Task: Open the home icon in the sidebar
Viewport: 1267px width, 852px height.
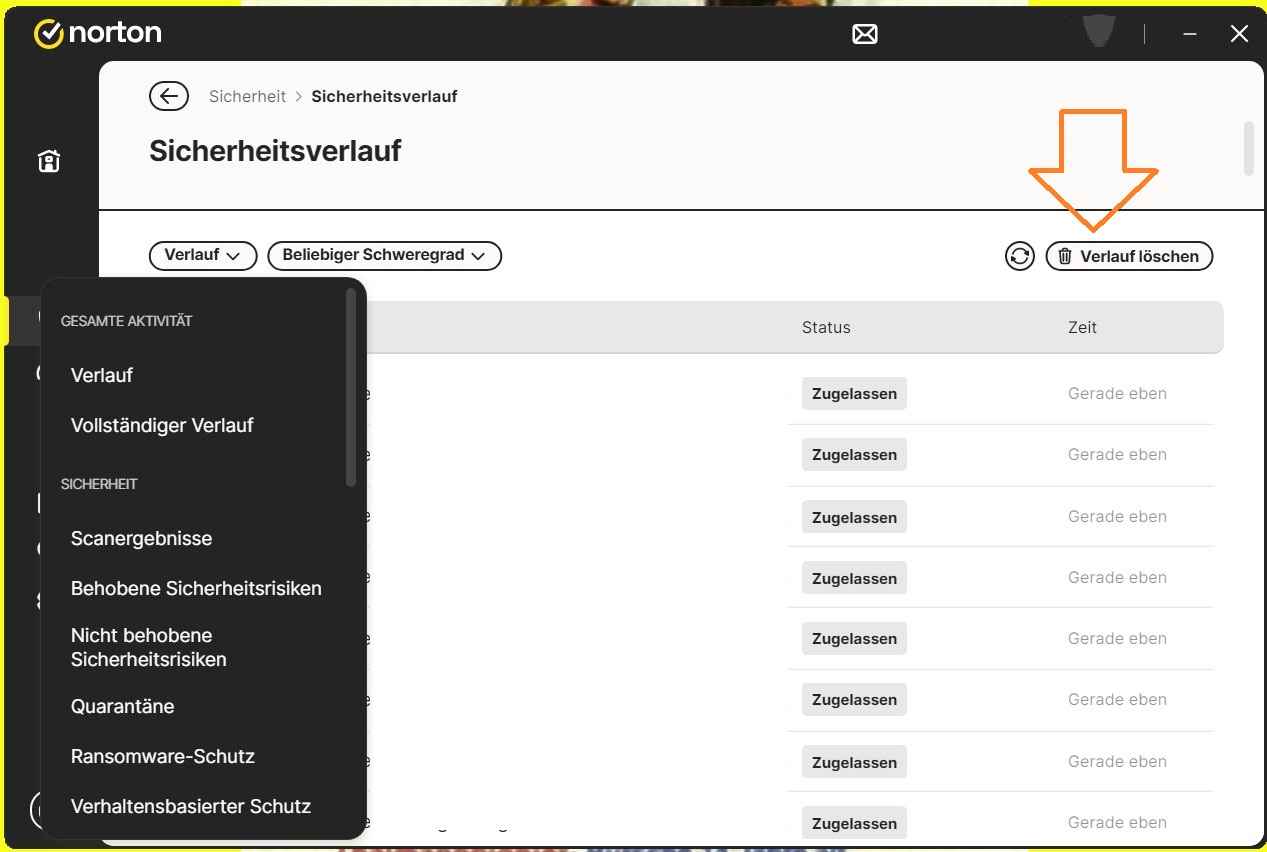Action: (49, 161)
